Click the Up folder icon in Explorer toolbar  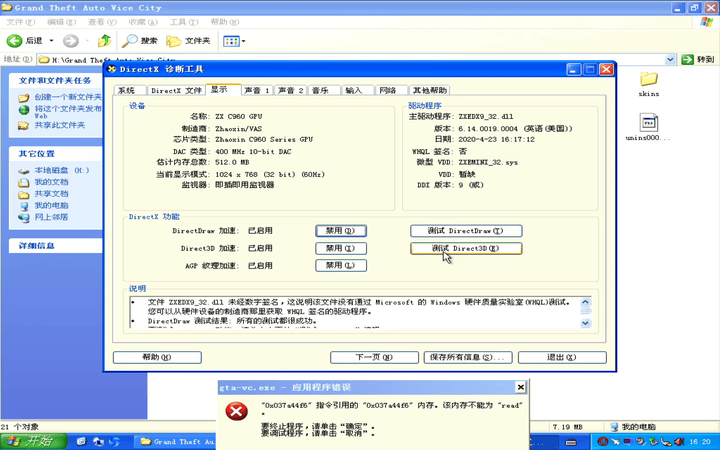(x=104, y=41)
